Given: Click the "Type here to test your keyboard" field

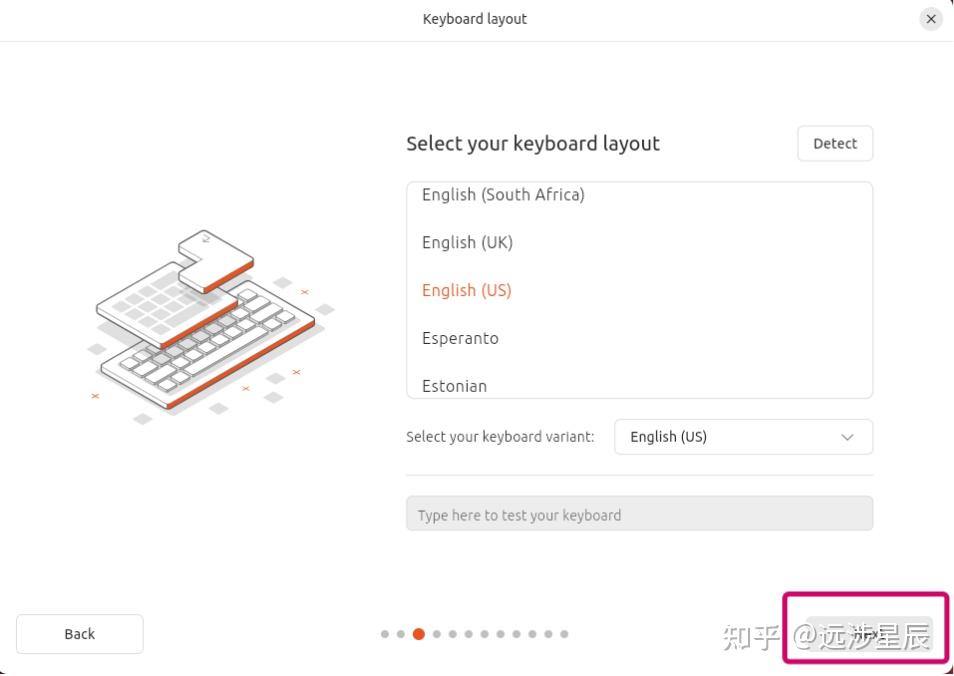Looking at the screenshot, I should 639,515.
